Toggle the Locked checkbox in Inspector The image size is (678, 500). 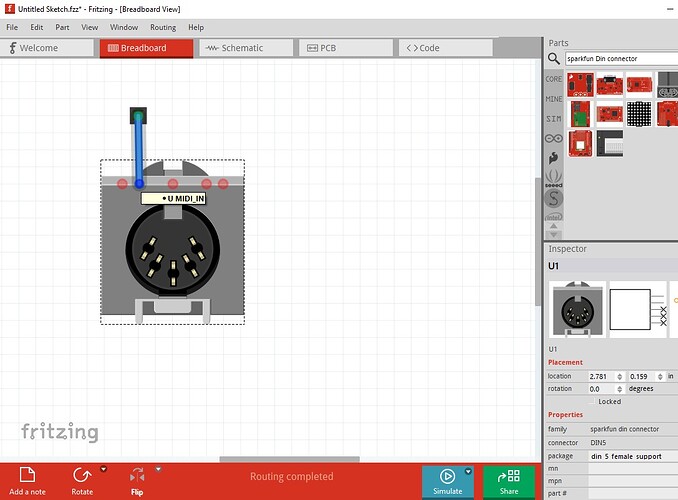594,401
